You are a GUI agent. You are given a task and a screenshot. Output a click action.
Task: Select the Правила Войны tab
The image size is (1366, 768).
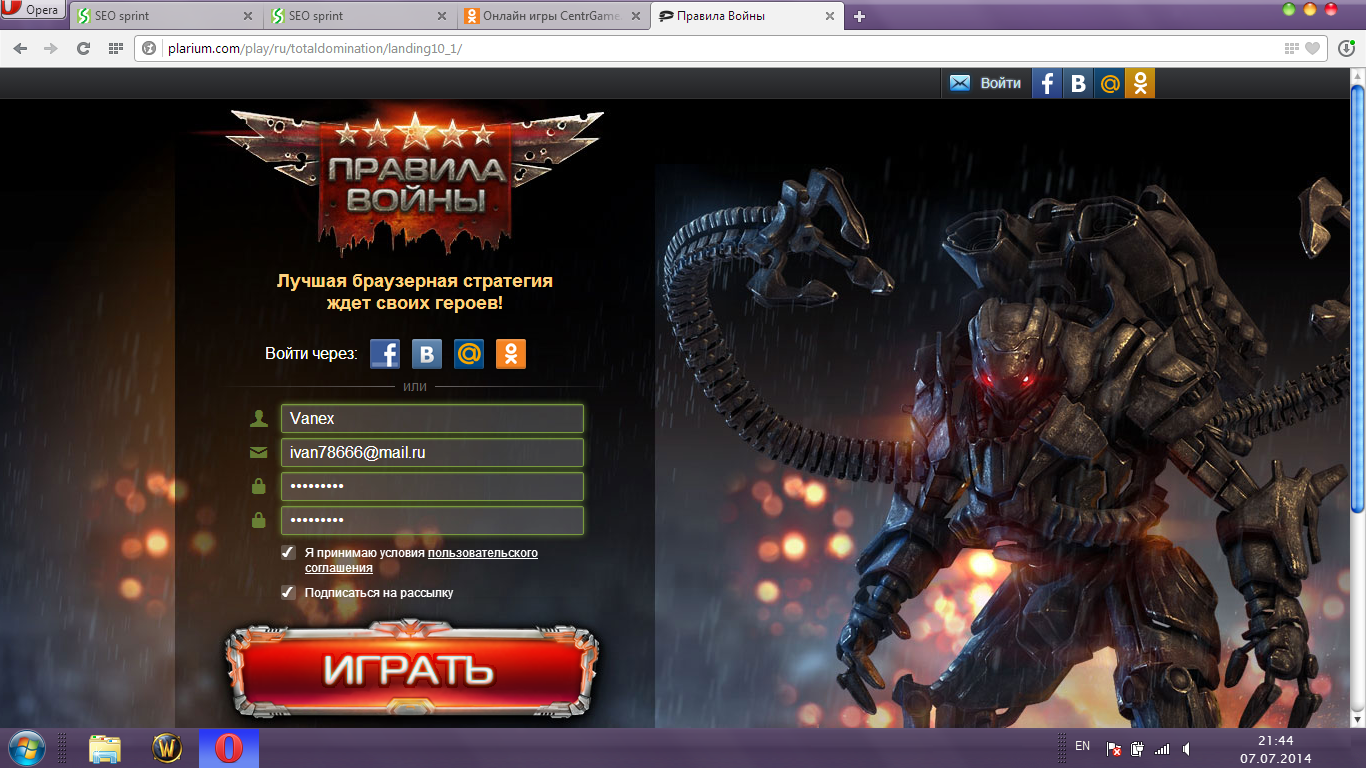[745, 16]
